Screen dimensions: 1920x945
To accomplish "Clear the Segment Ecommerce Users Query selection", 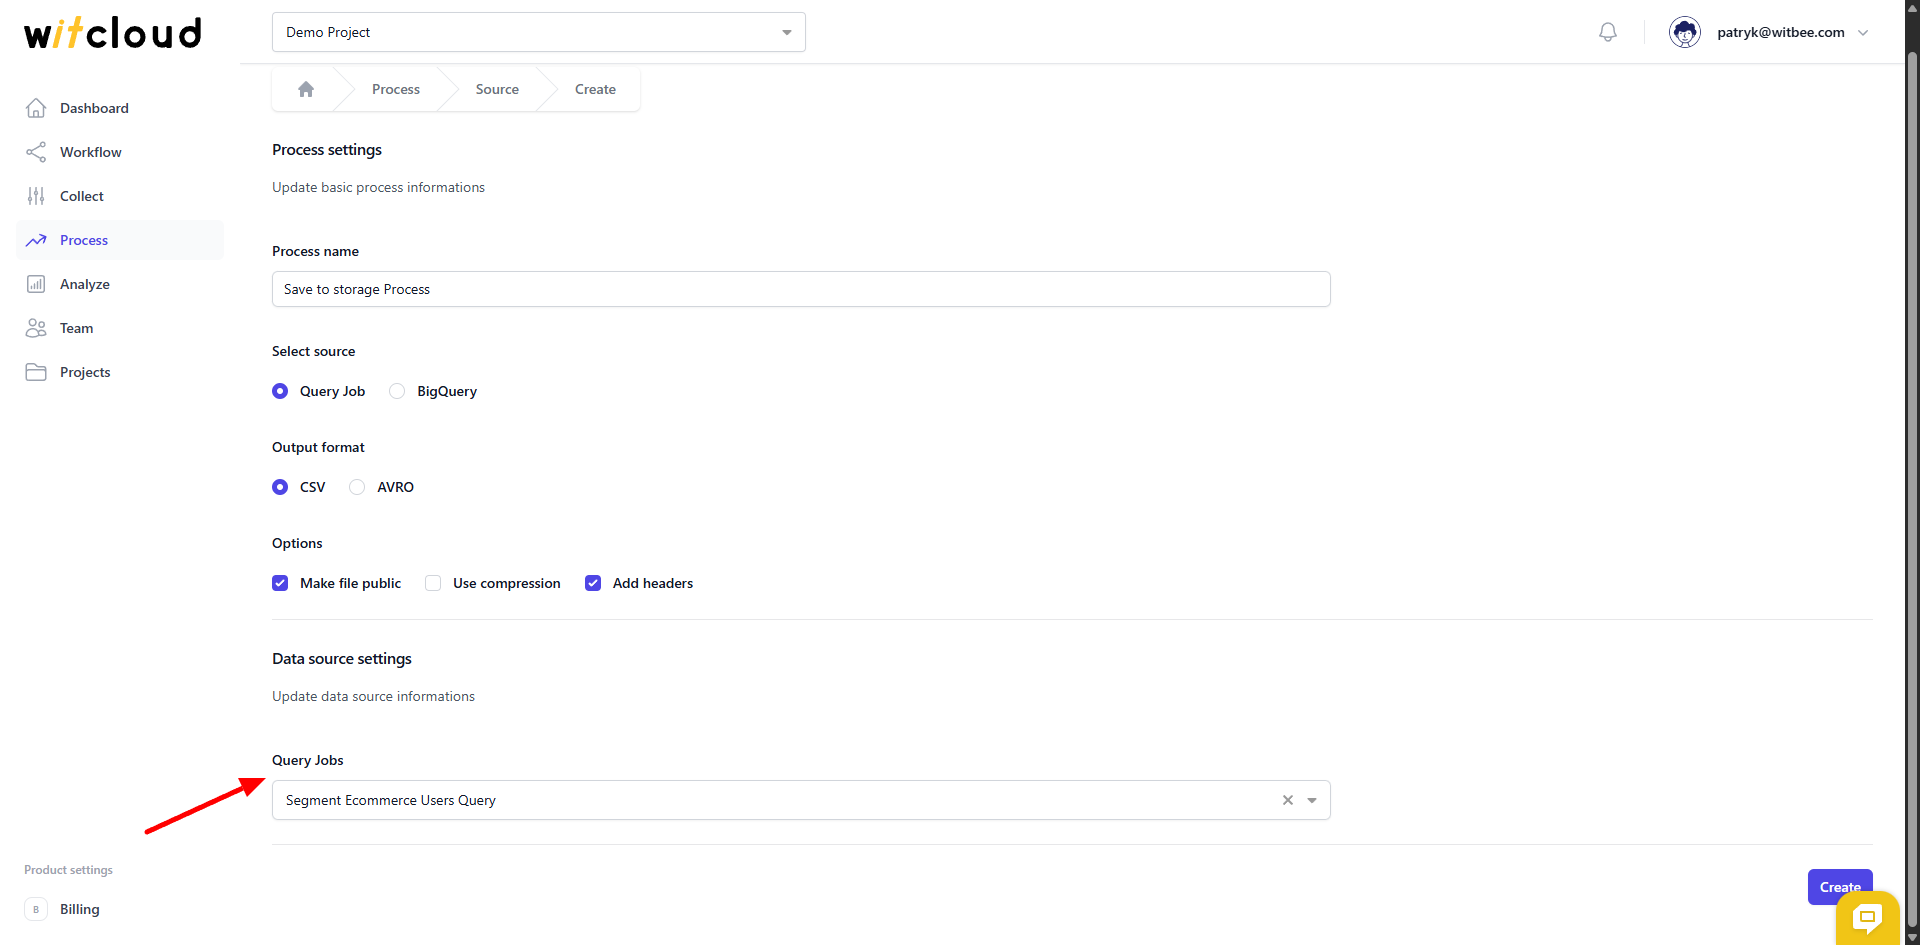I will 1287,800.
